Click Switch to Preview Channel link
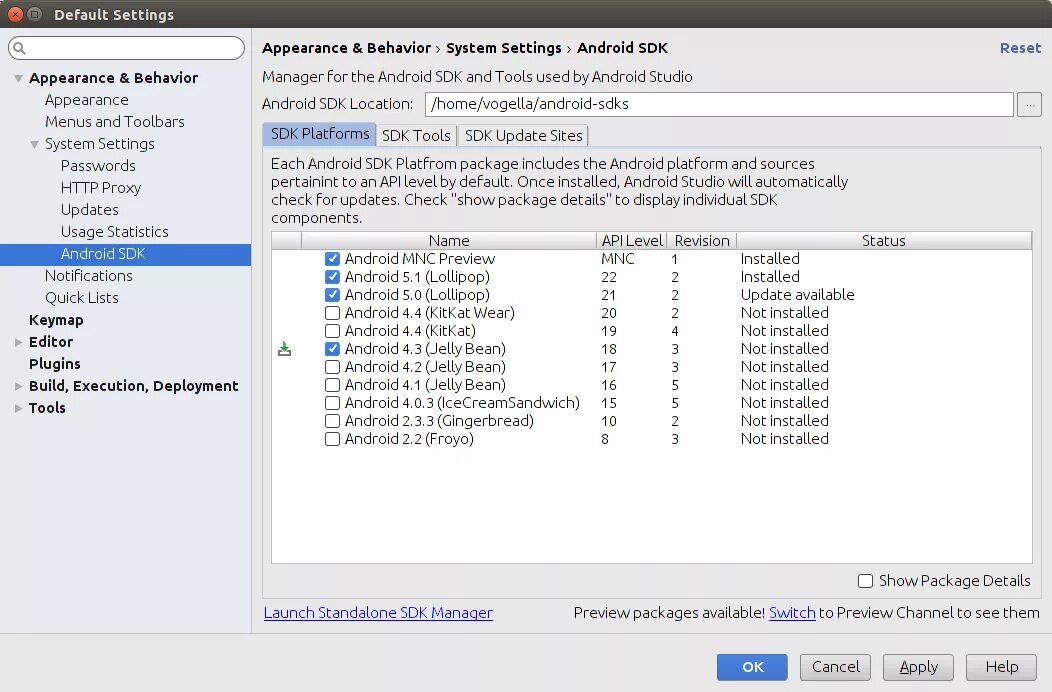This screenshot has height=692, width=1052. click(792, 613)
